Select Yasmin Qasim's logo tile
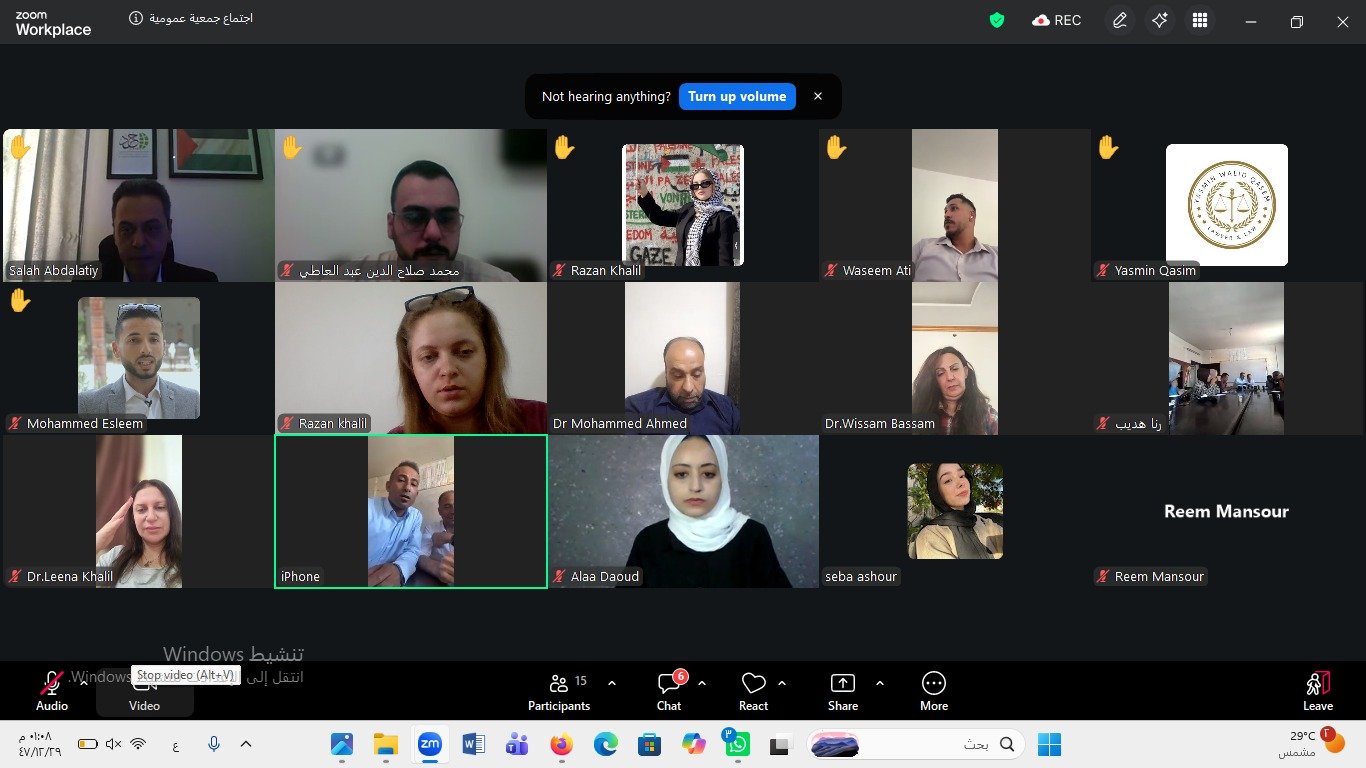This screenshot has height=768, width=1366. pos(1227,205)
